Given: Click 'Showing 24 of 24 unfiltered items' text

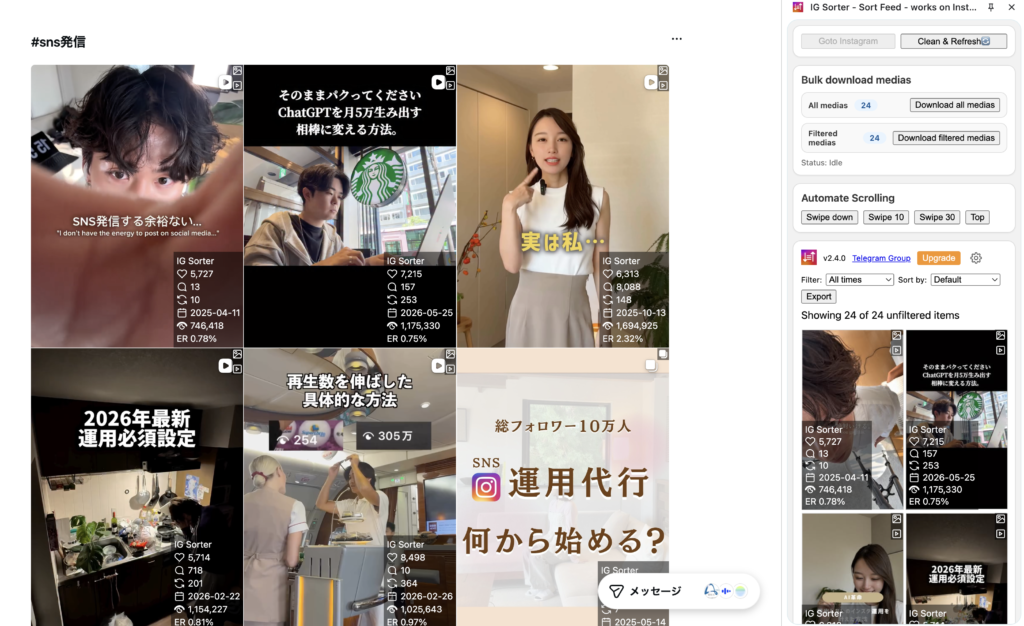Looking at the screenshot, I should click(880, 315).
